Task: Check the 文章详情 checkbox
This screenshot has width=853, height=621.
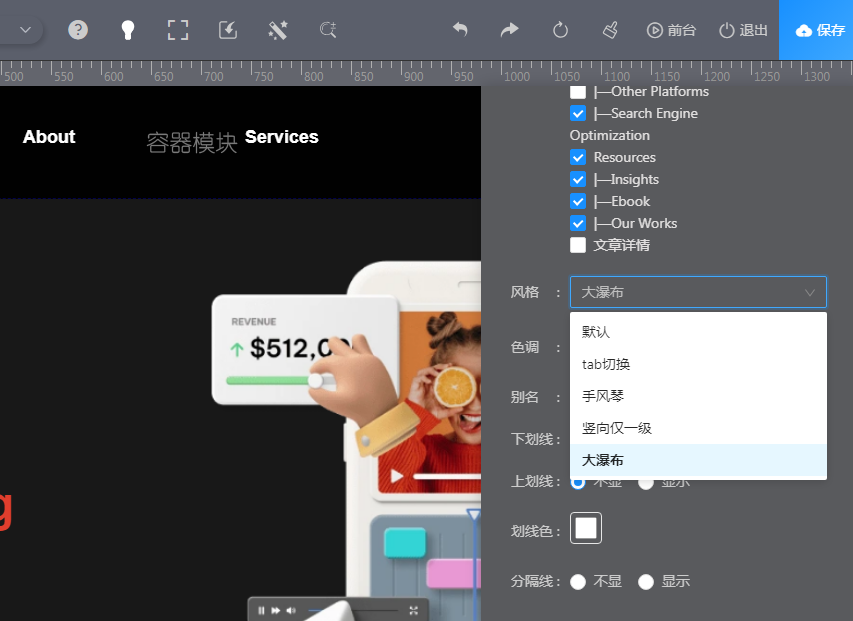Action: pos(578,245)
